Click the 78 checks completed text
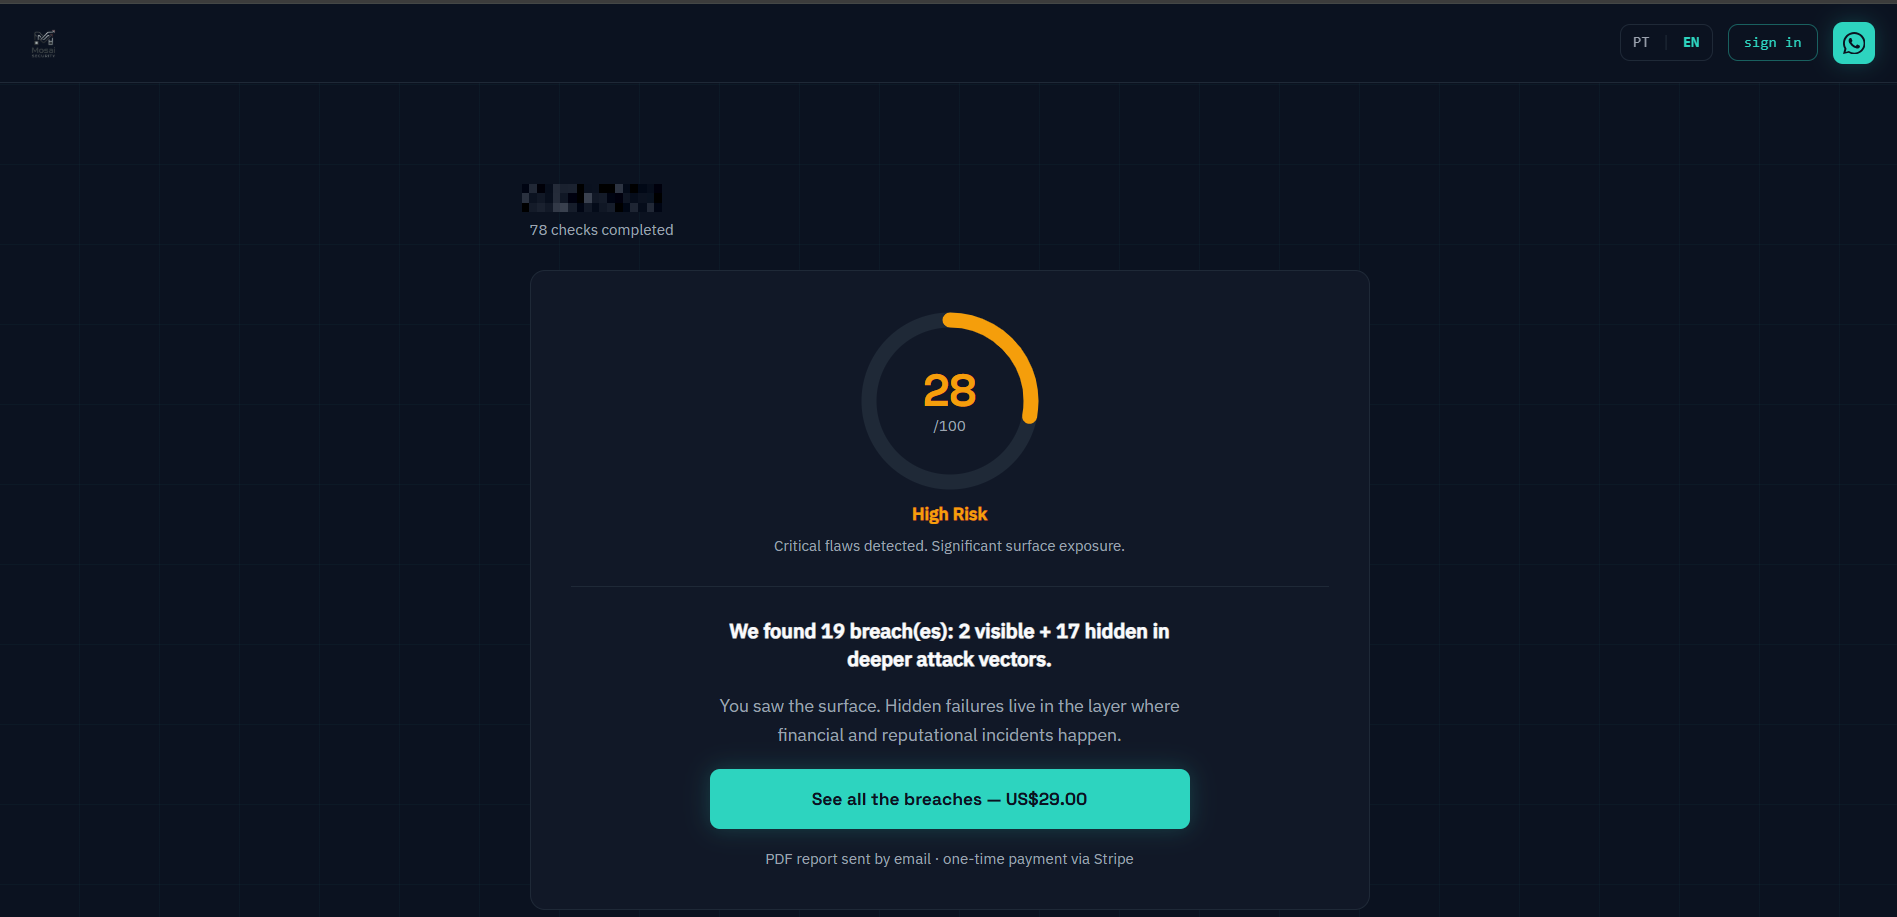Viewport: 1897px width, 917px height. [601, 230]
